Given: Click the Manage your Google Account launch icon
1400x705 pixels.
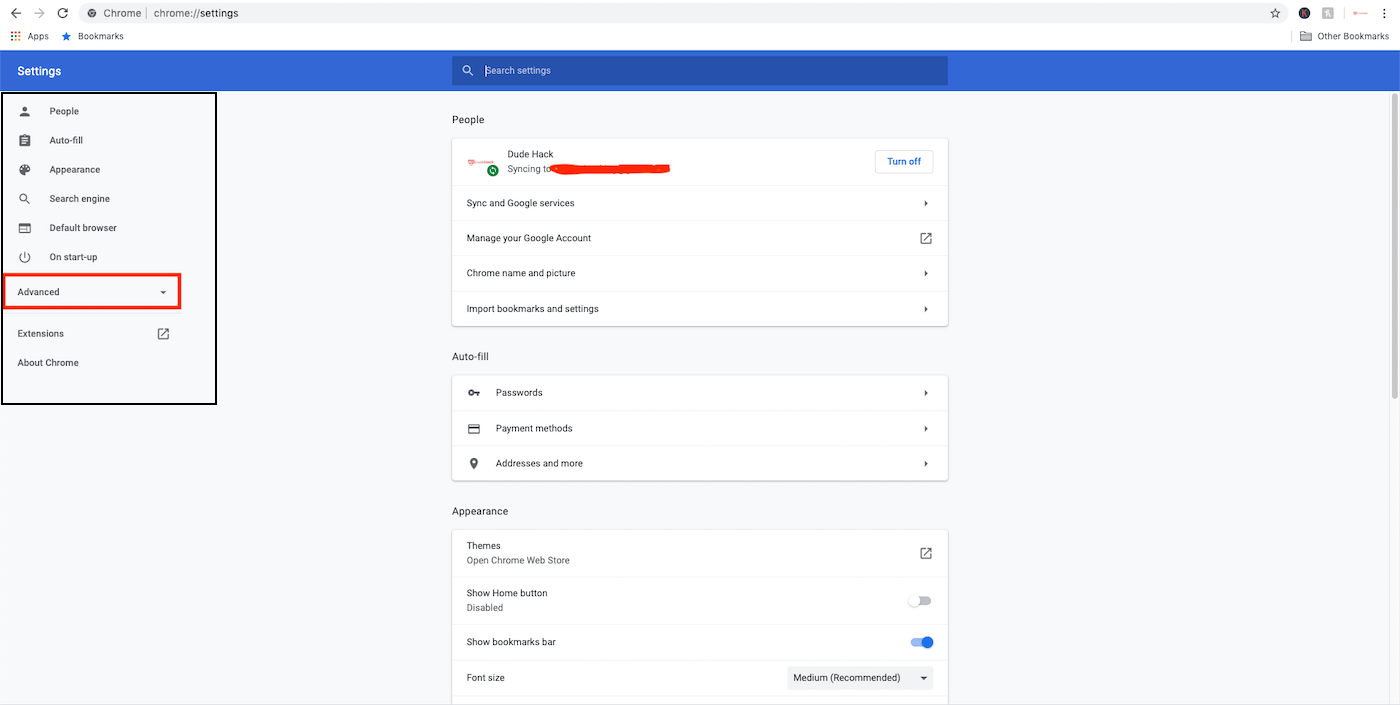Looking at the screenshot, I should (x=925, y=238).
